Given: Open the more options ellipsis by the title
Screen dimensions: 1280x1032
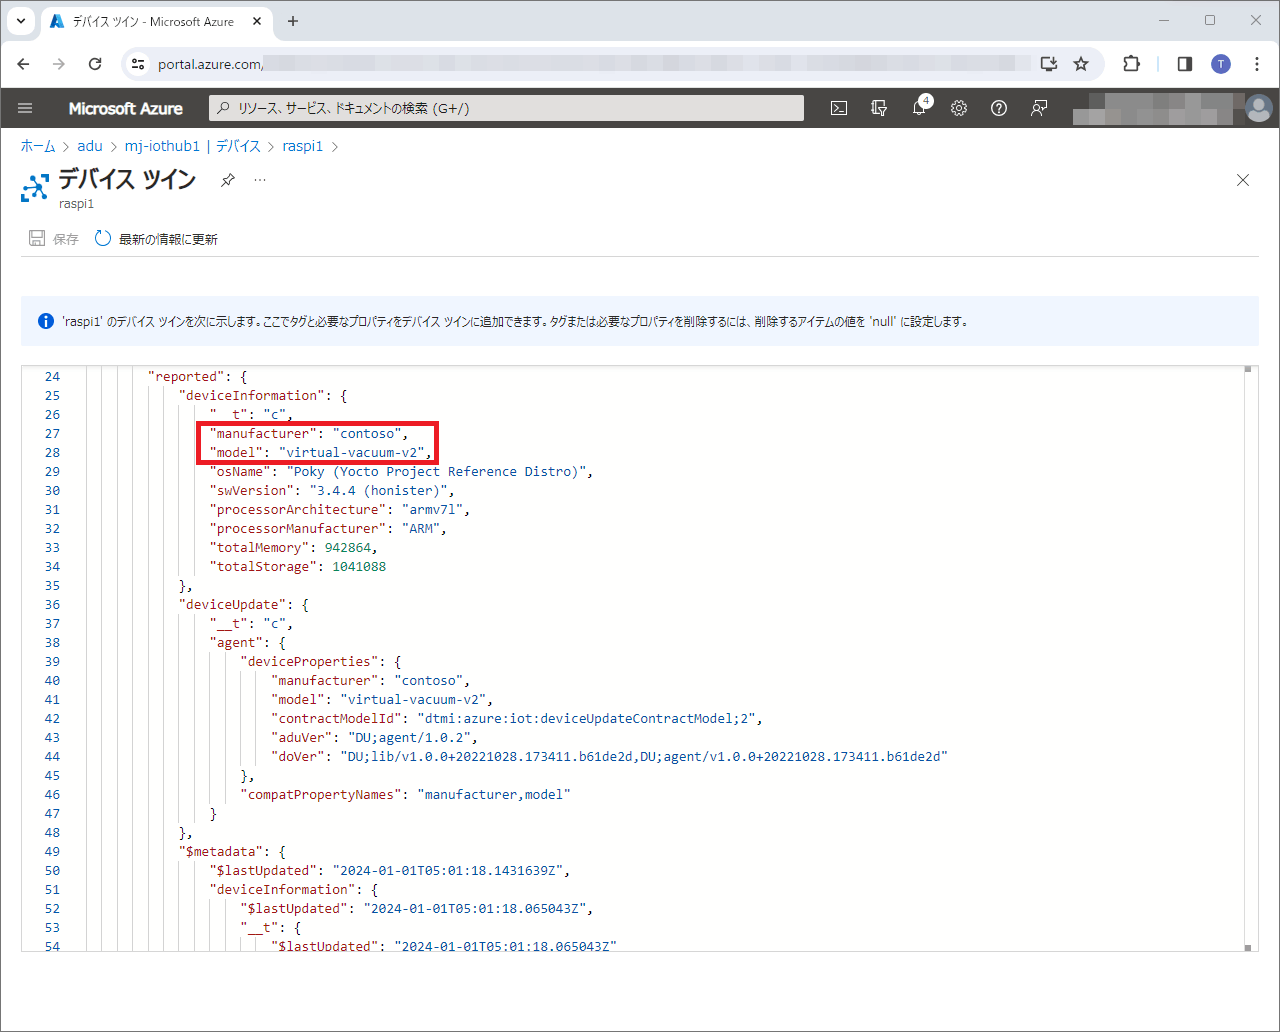Looking at the screenshot, I should [x=260, y=180].
